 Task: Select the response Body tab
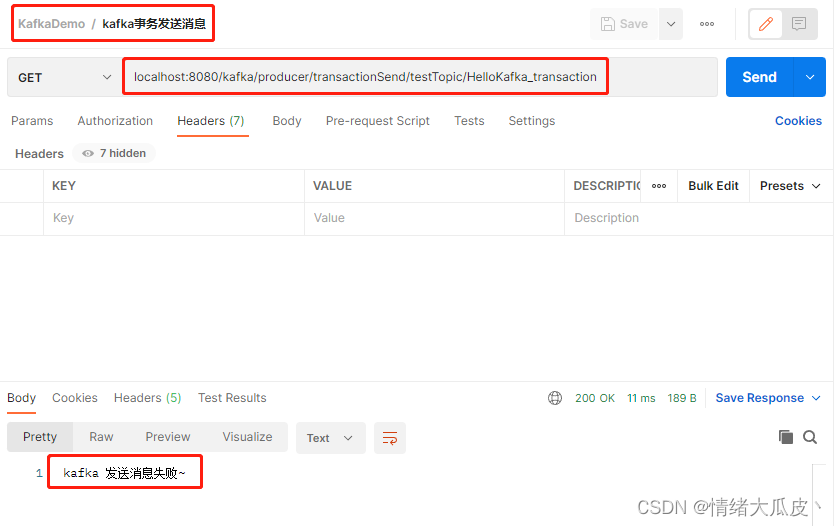pyautogui.click(x=21, y=398)
